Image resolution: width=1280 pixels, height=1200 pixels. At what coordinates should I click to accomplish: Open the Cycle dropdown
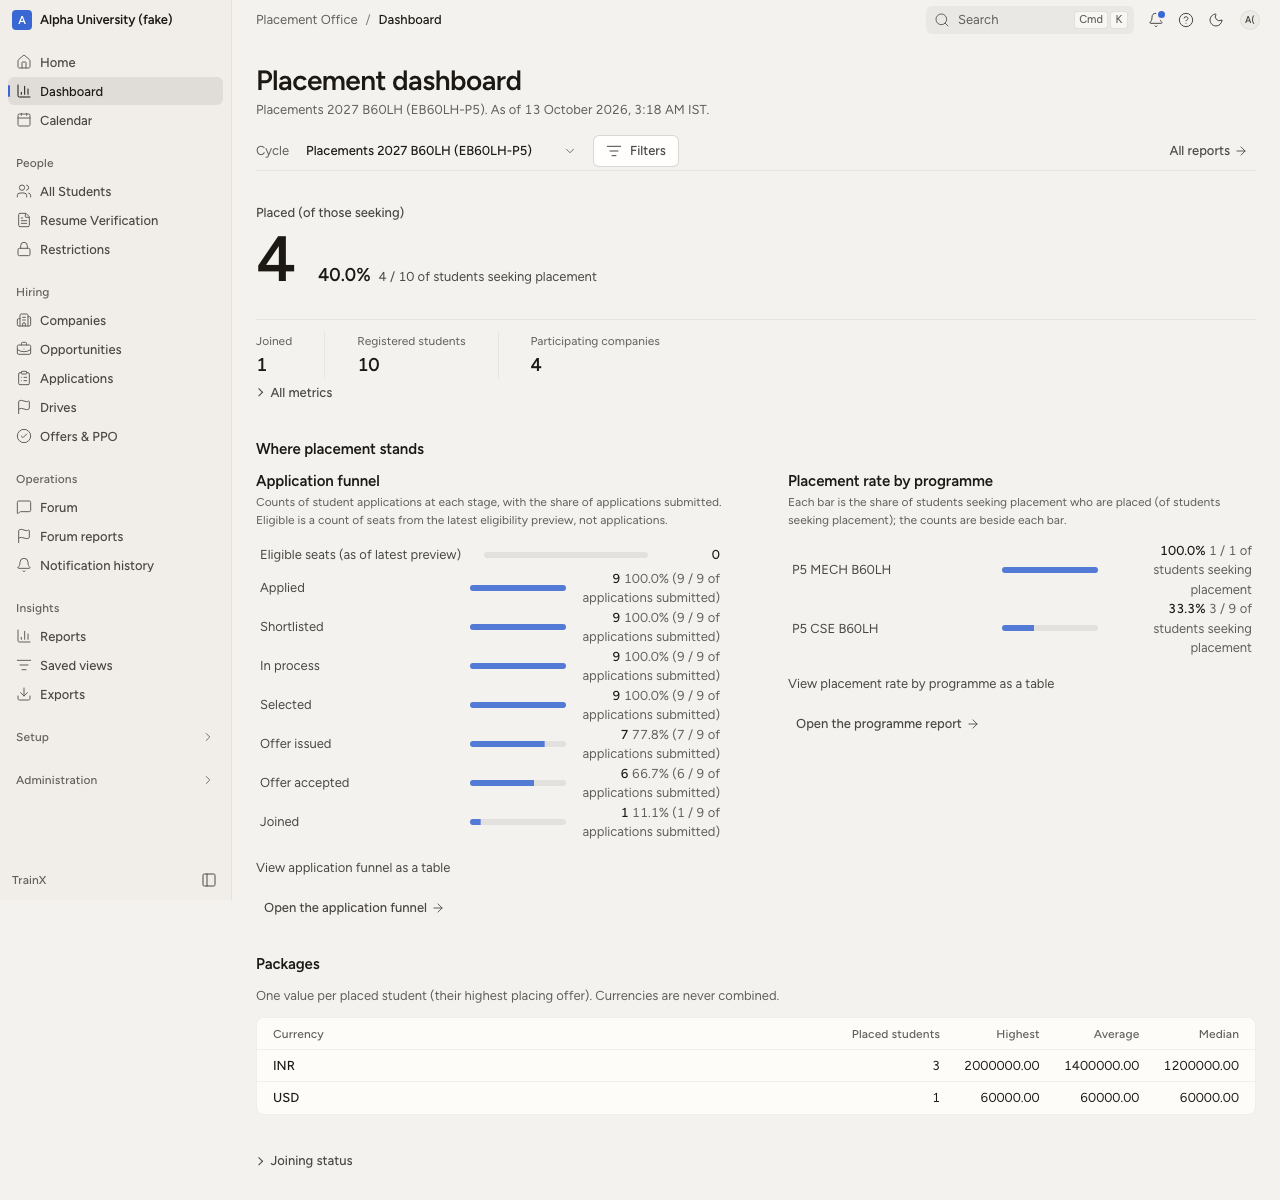pyautogui.click(x=440, y=151)
